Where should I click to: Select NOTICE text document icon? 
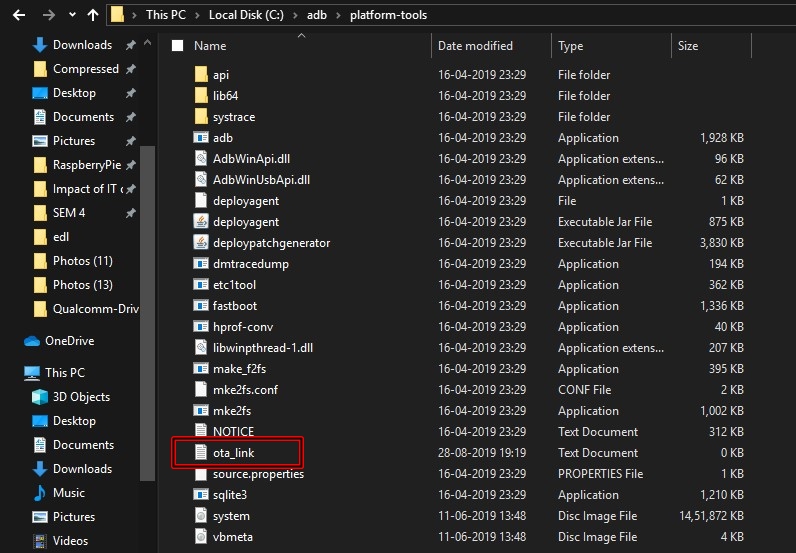(202, 431)
